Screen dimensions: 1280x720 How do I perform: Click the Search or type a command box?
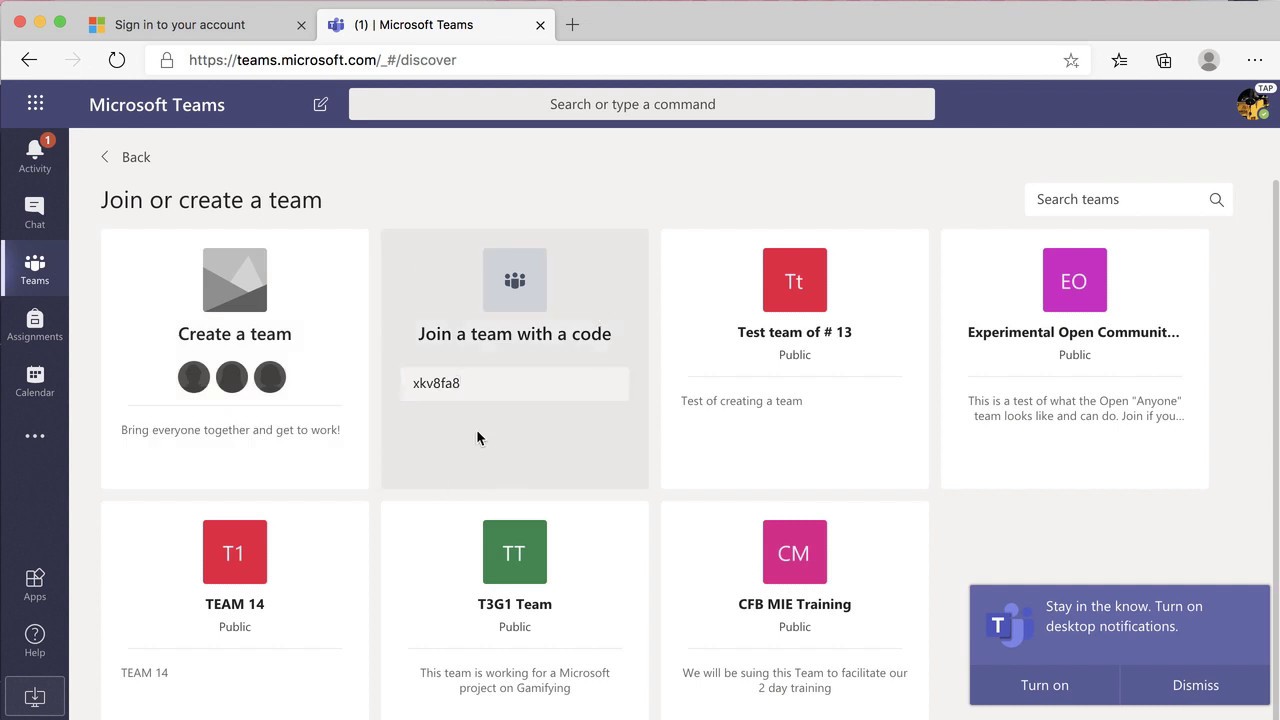point(642,104)
